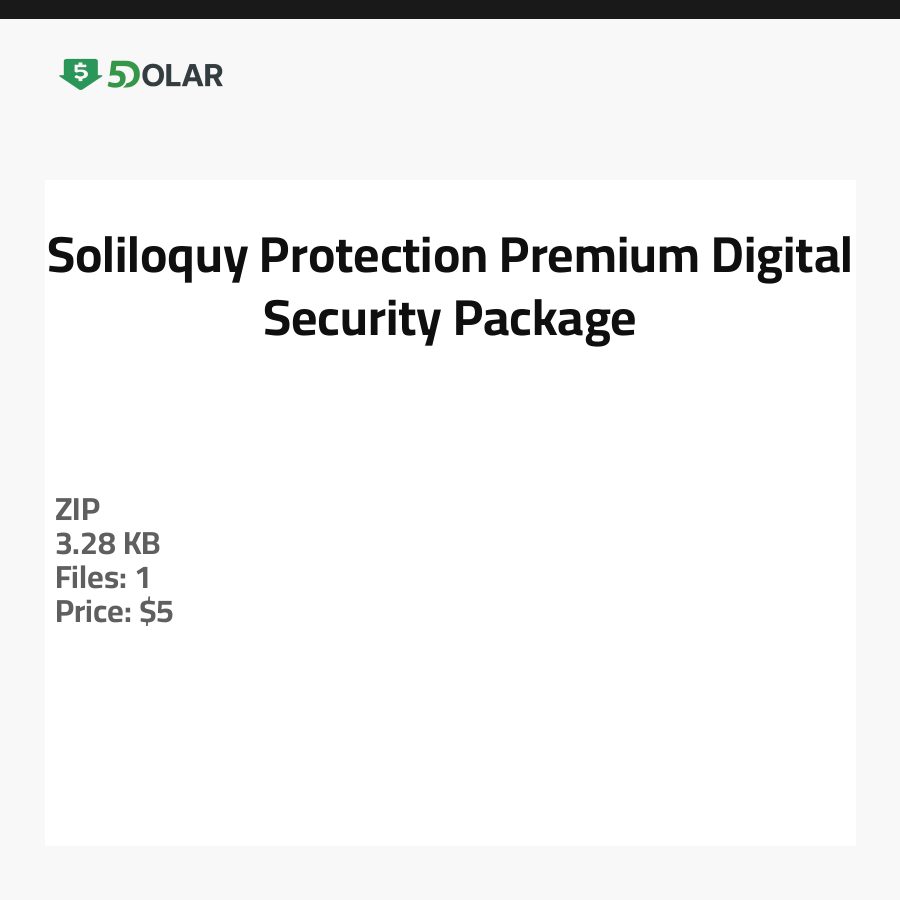Select the 3.28 KB file size text
The image size is (900, 900).
tap(108, 544)
